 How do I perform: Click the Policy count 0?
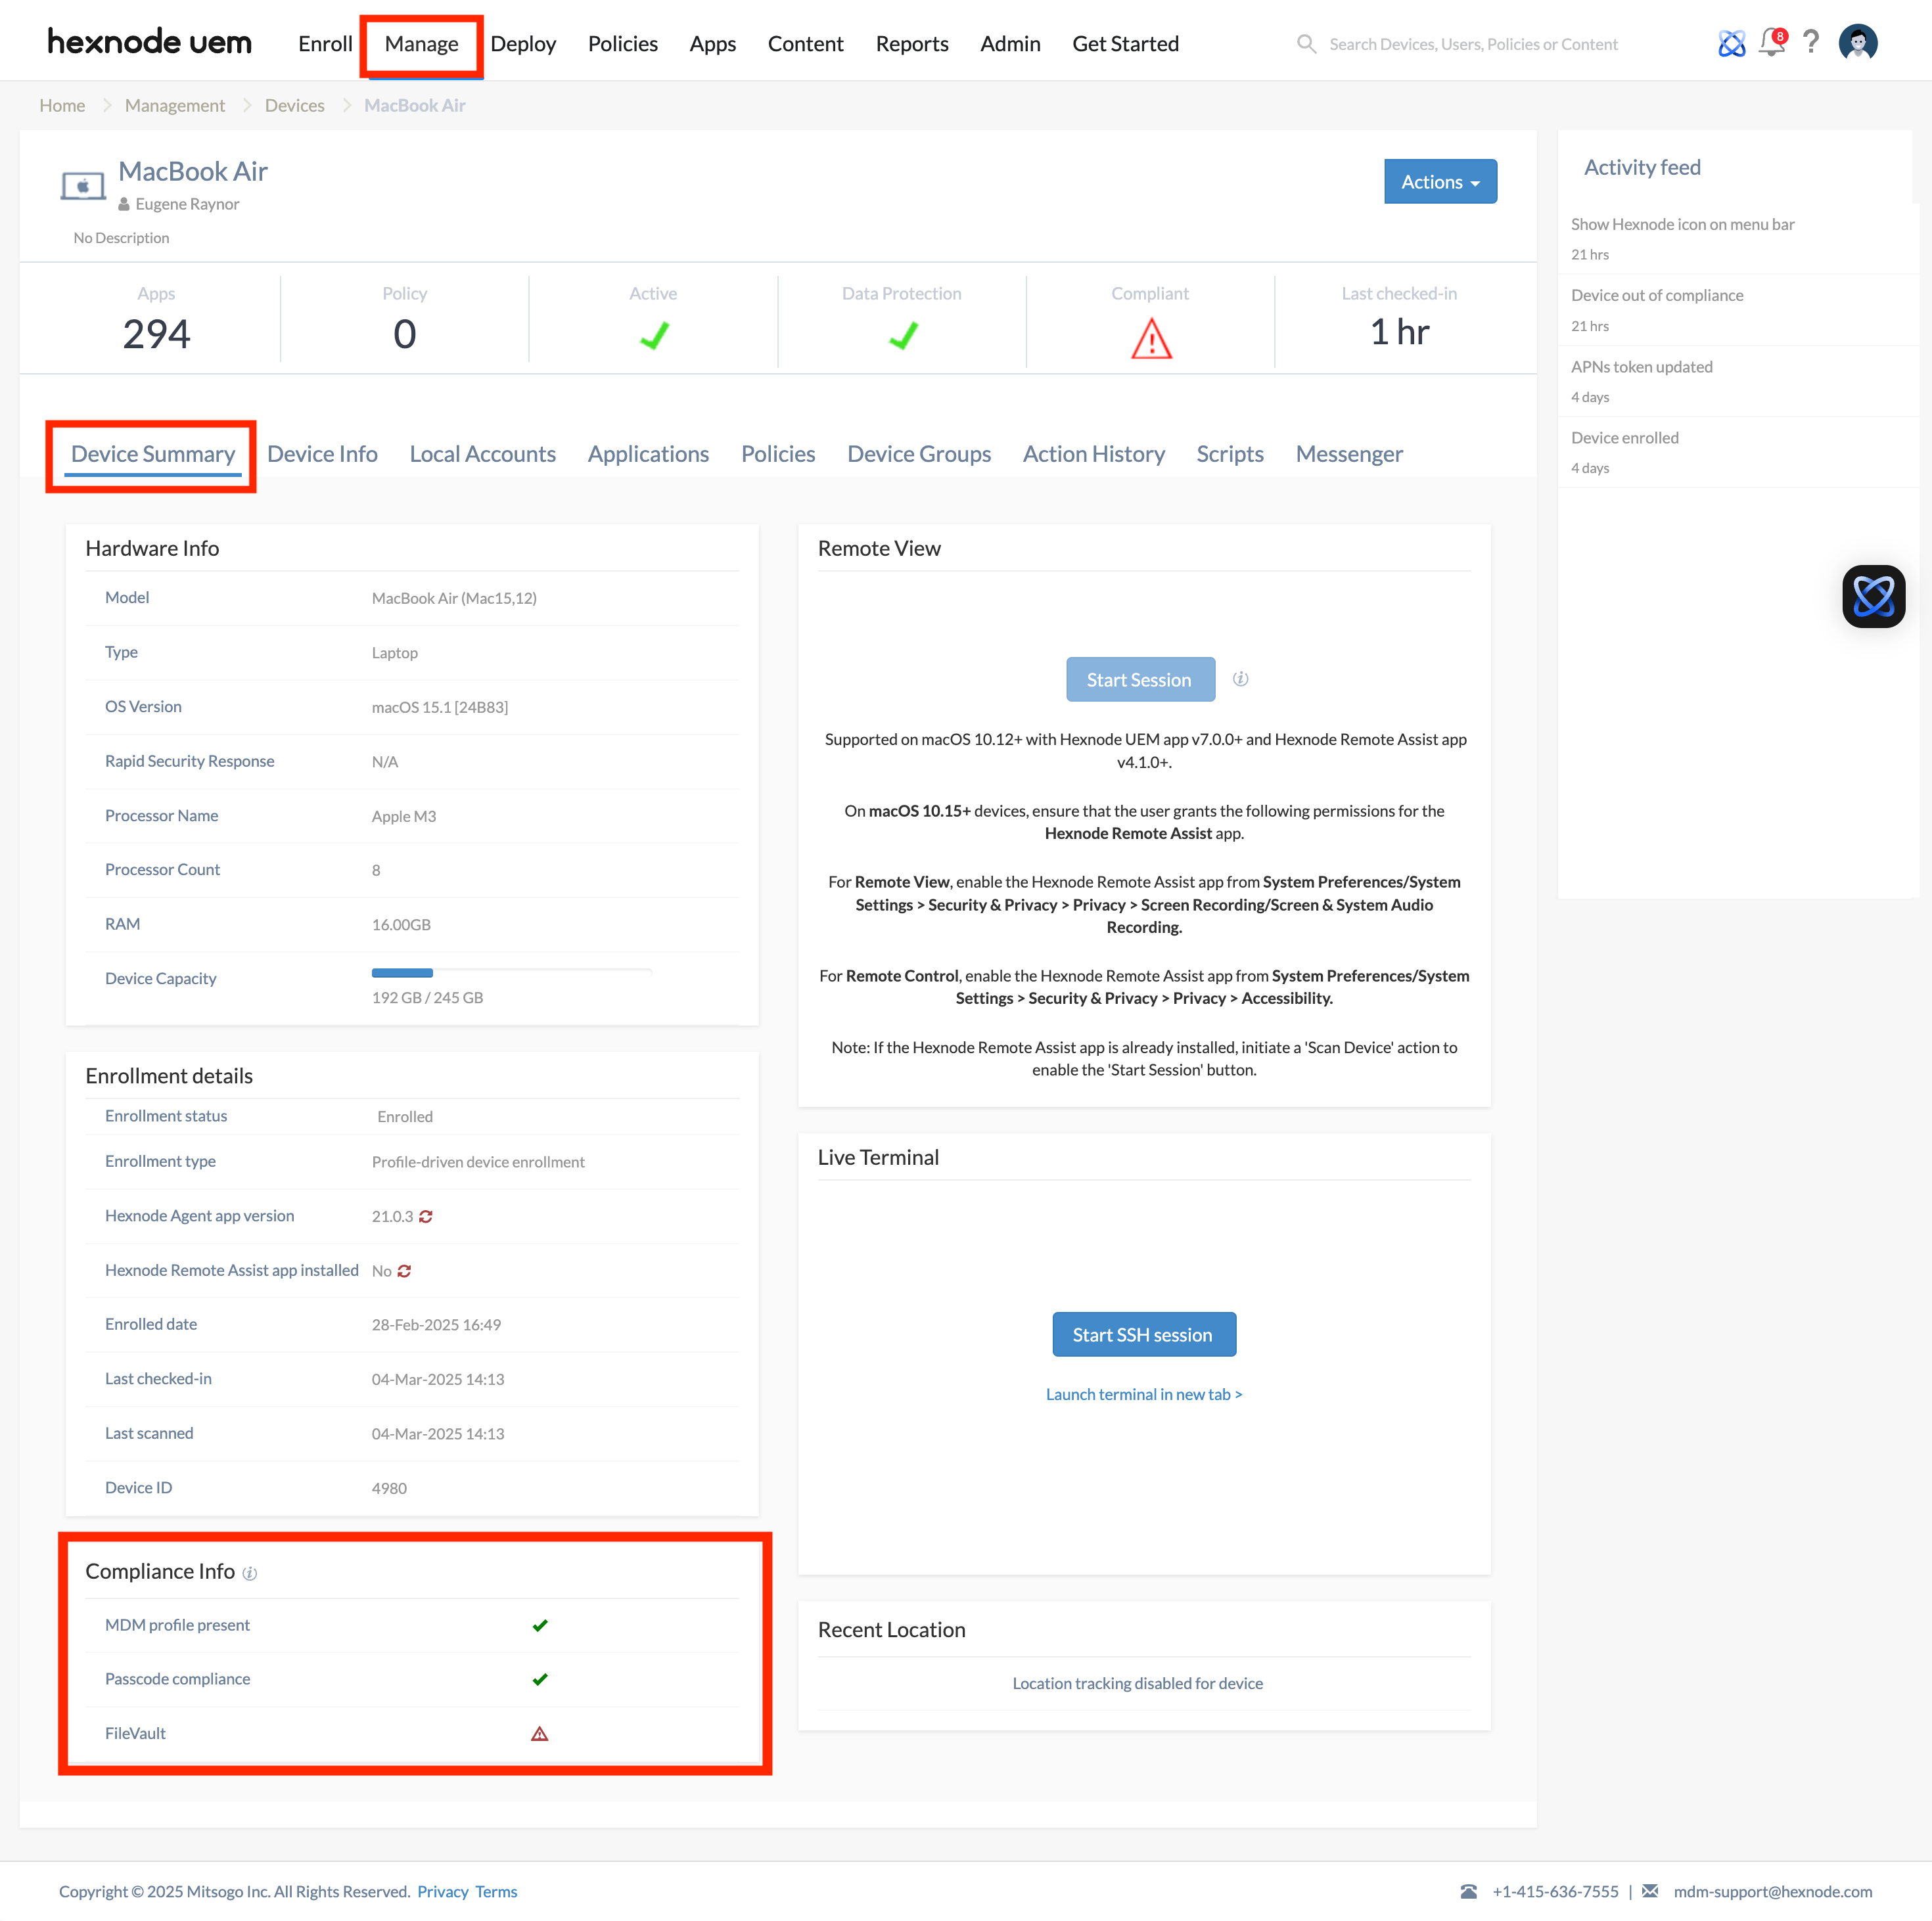click(404, 333)
